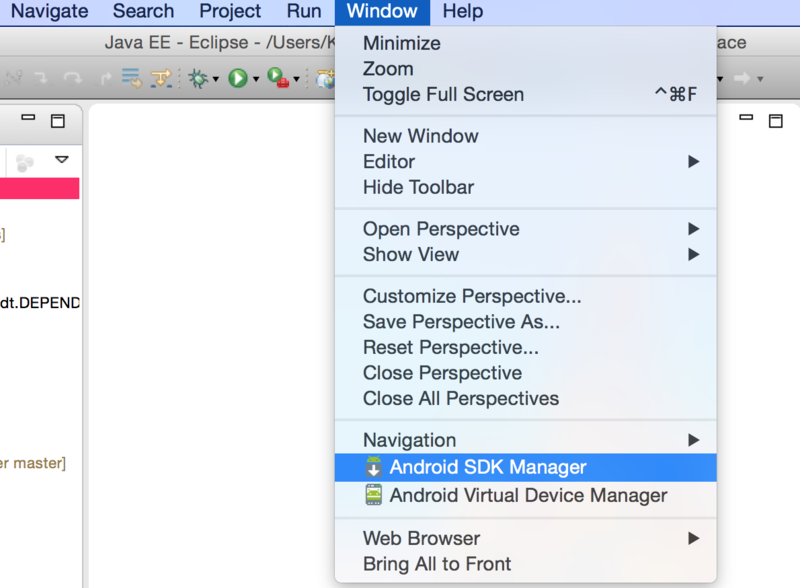
Task: Open the Help menu
Action: (x=462, y=11)
